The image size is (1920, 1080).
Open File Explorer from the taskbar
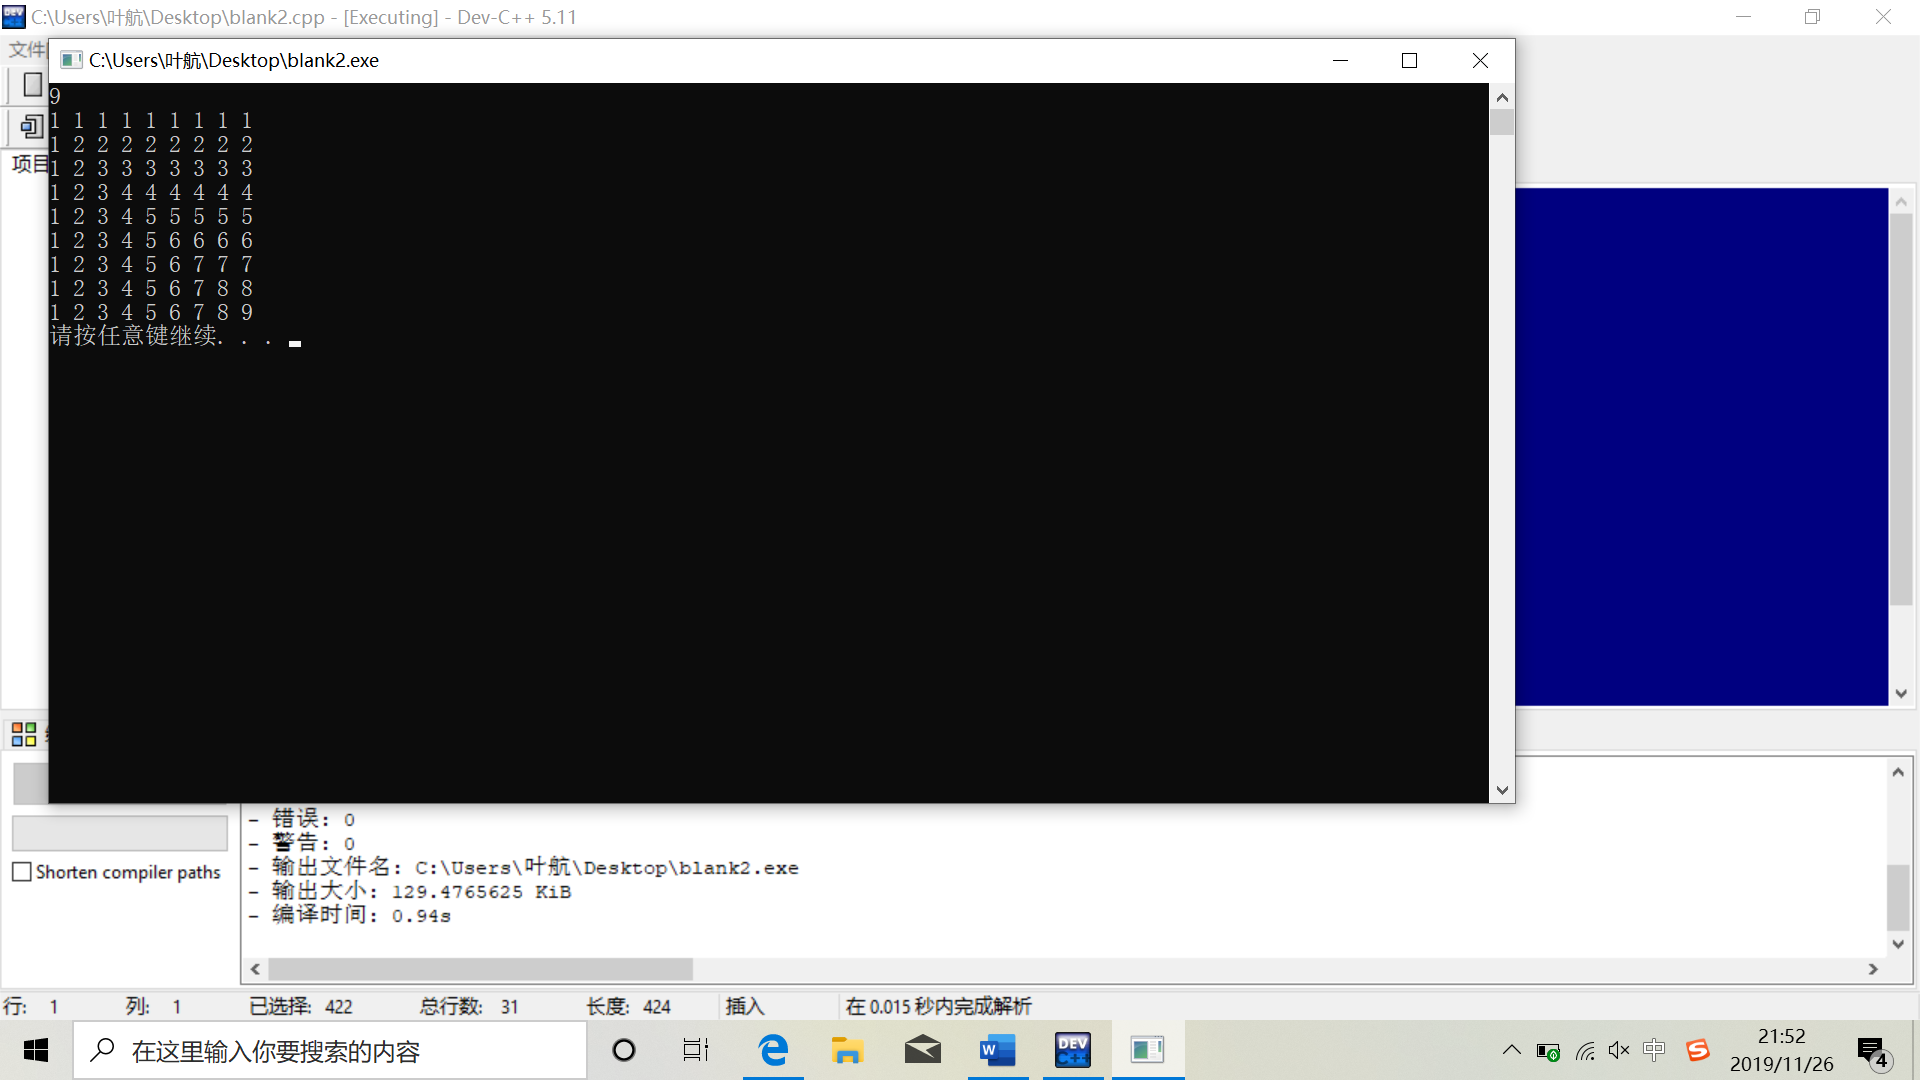coord(847,1050)
